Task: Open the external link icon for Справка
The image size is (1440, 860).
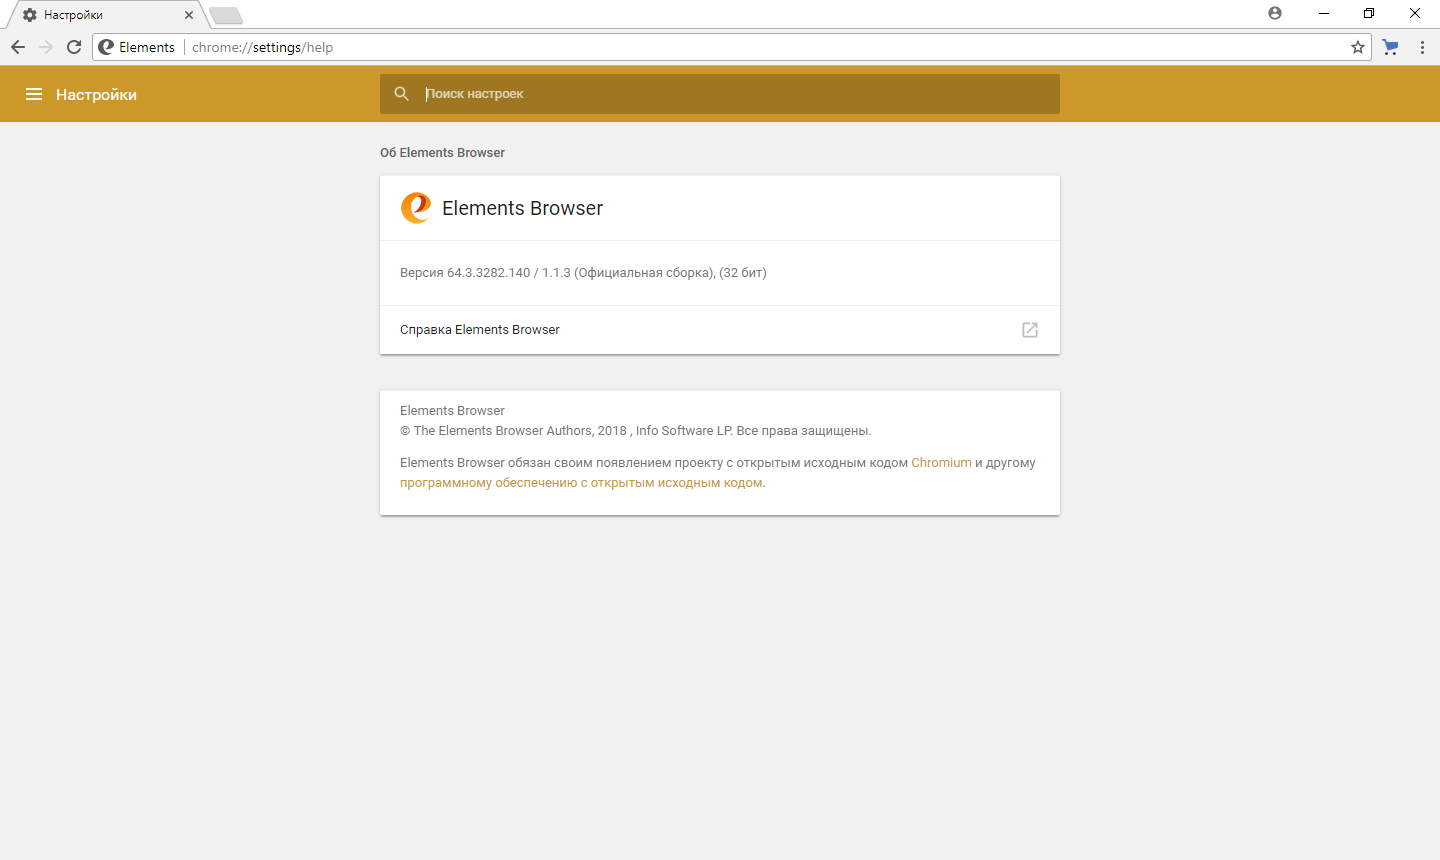Action: (1029, 330)
